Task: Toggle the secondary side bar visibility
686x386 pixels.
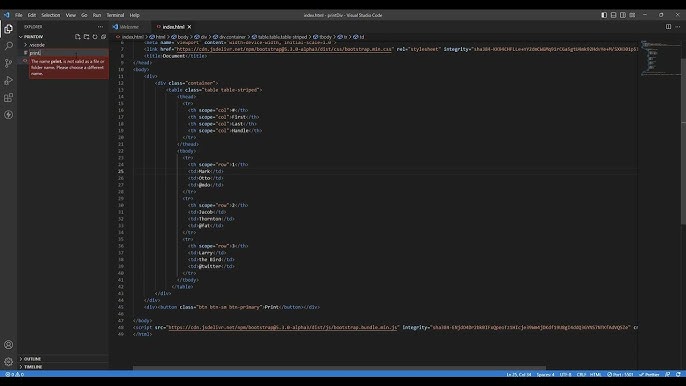Action: point(623,15)
